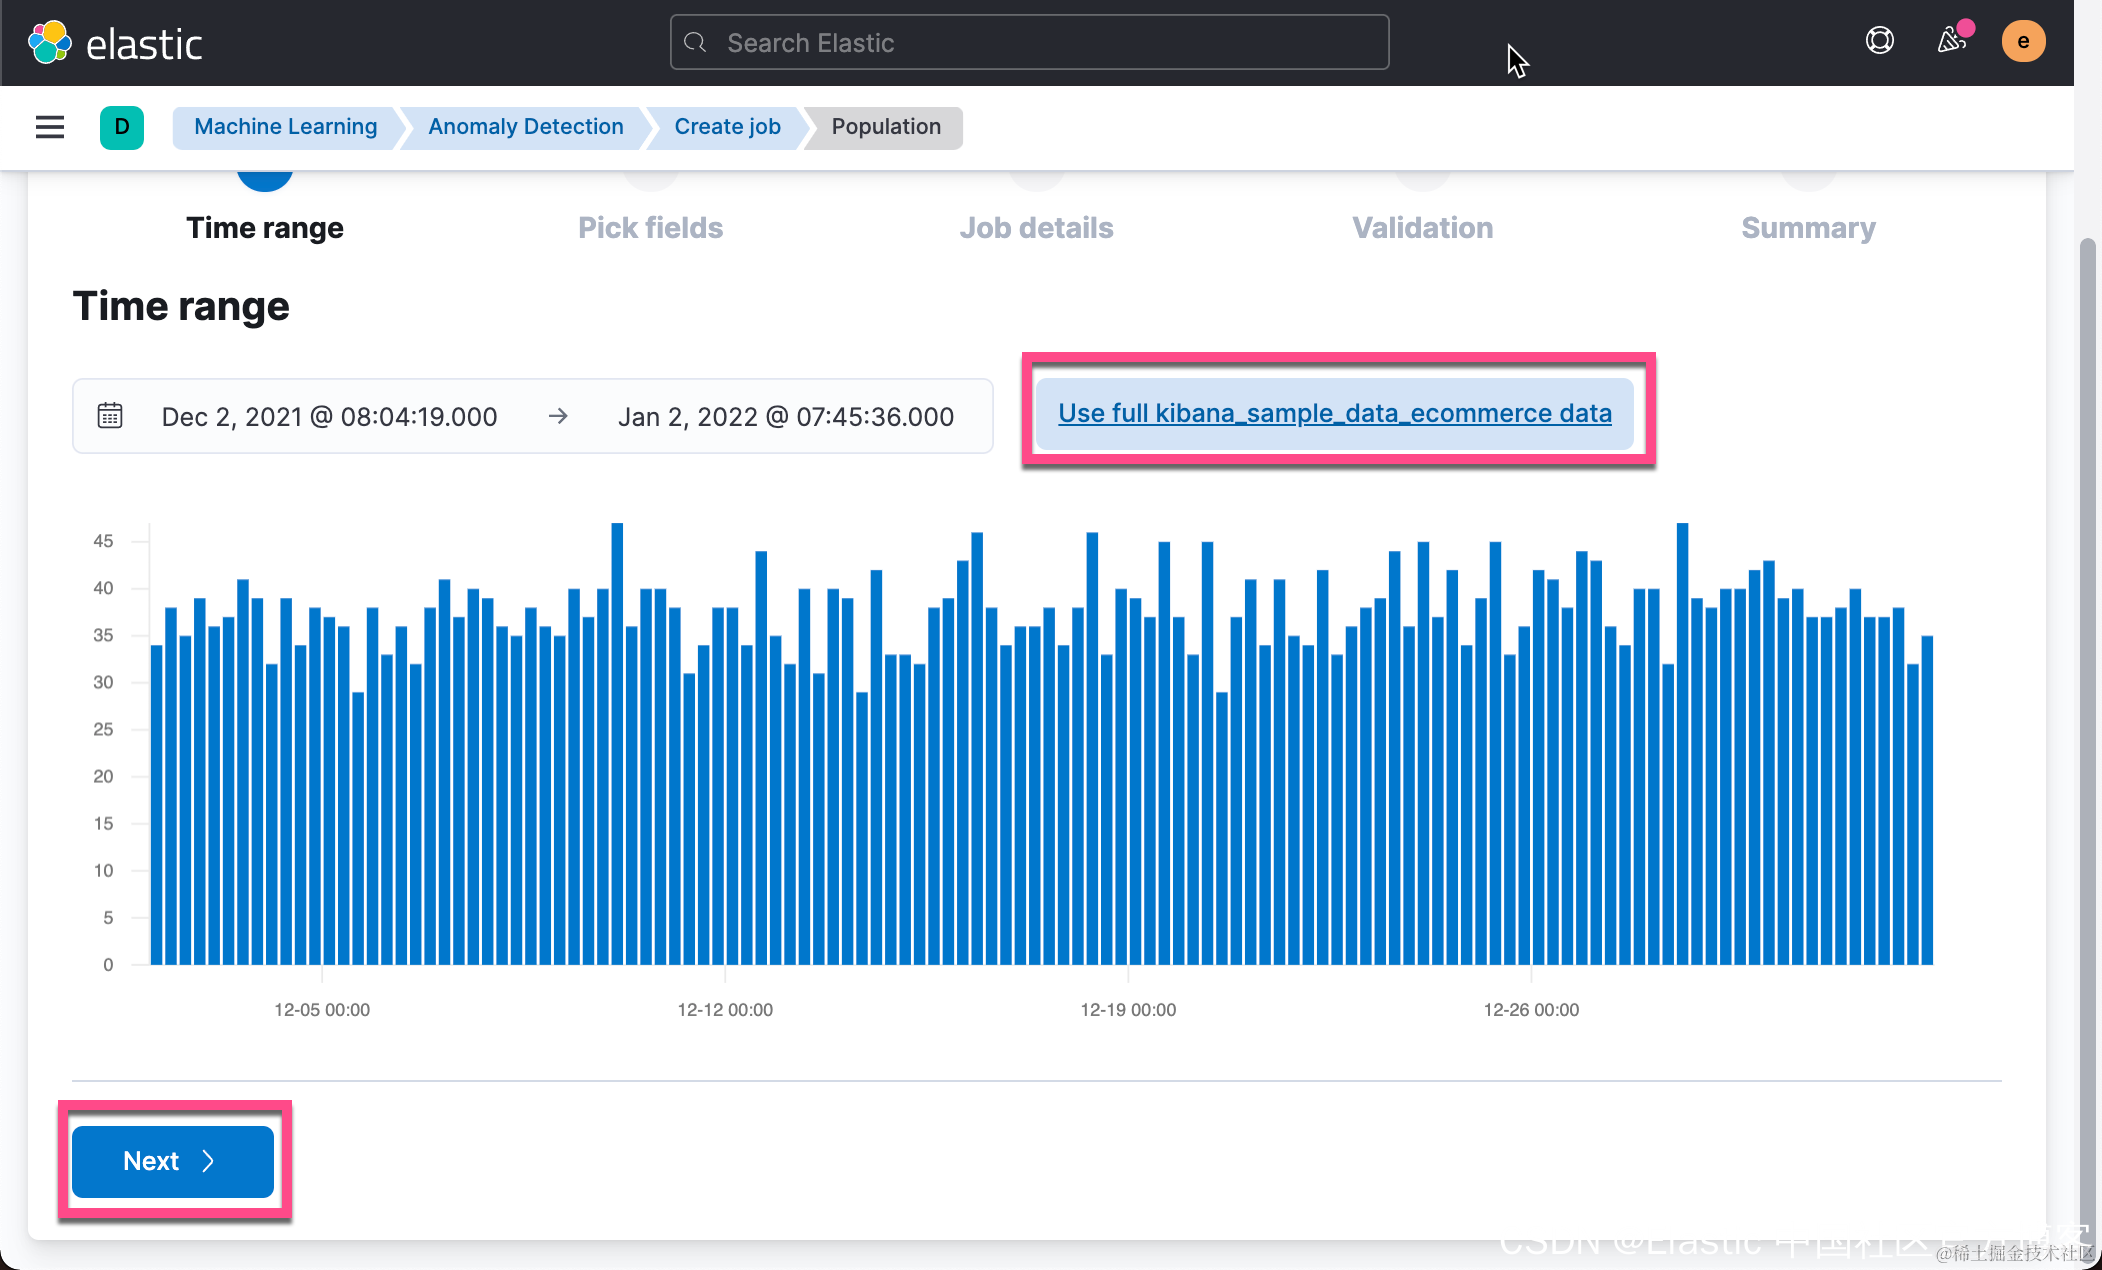The height and width of the screenshot is (1270, 2102).
Task: Open the newsfeed celebration icon
Action: tap(1951, 41)
